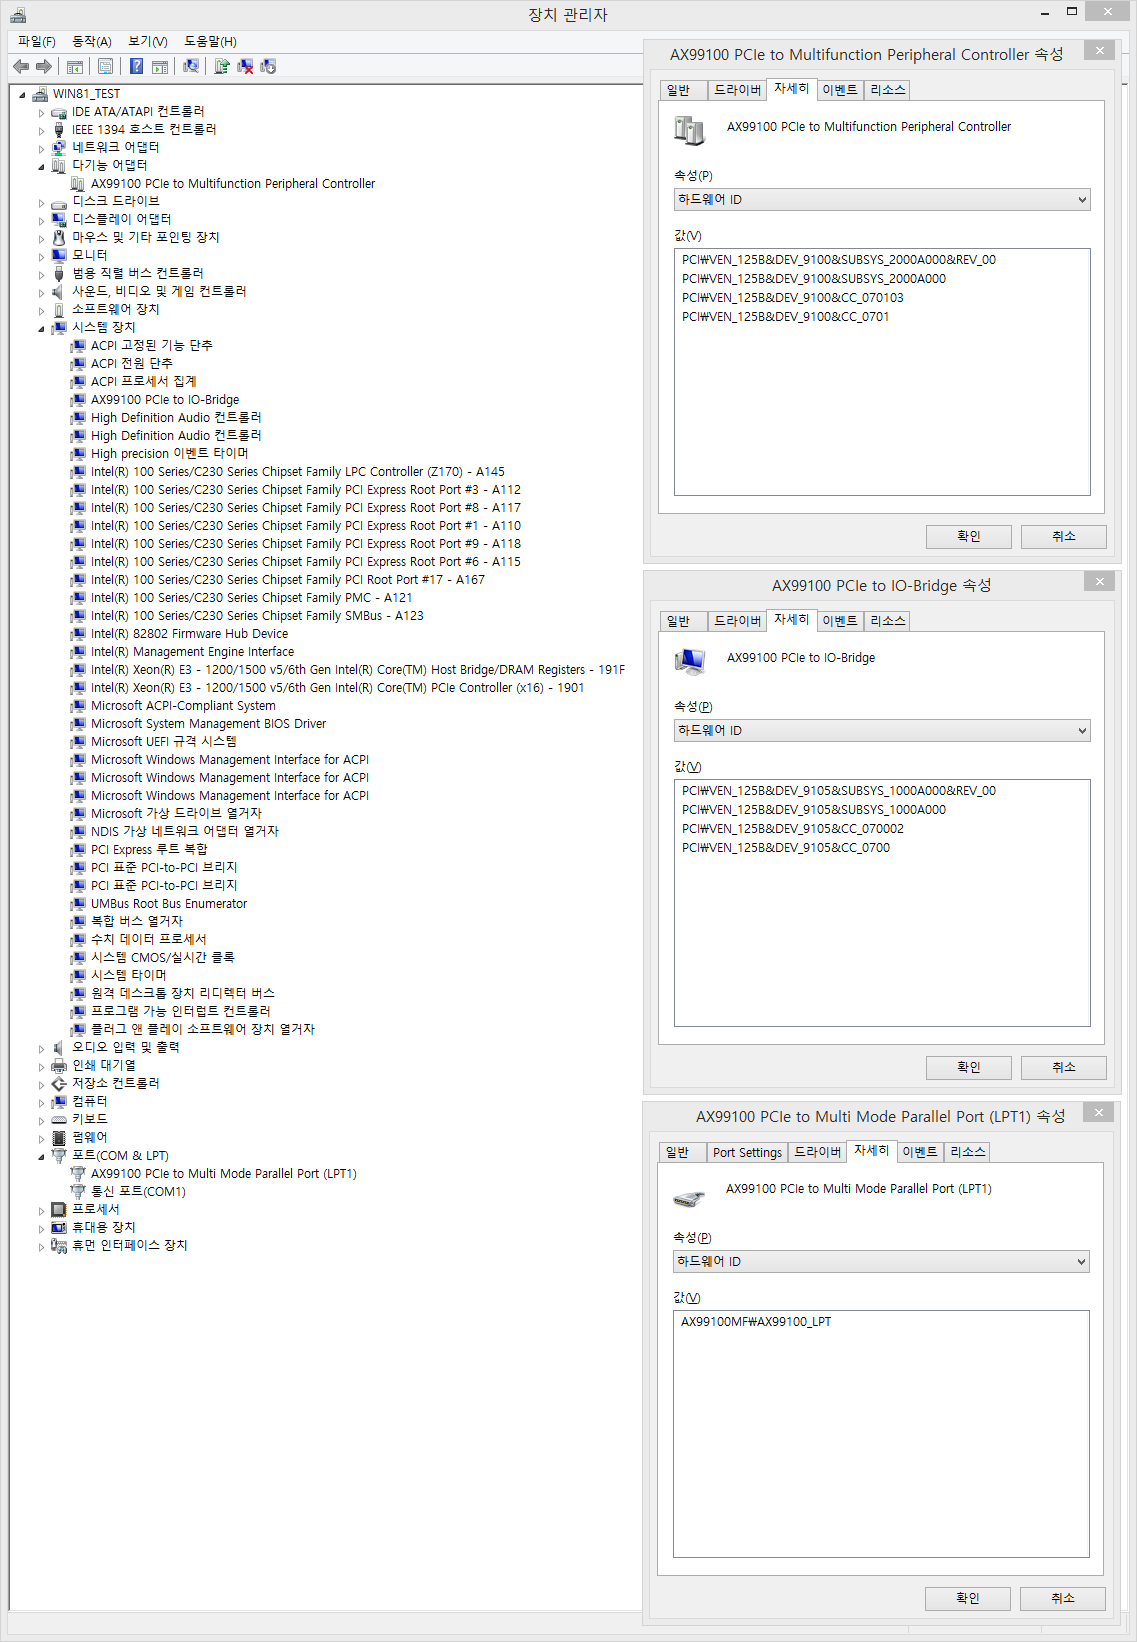Viewport: 1137px width, 1642px height.
Task: Click 확인 in LPT1 properties dialog
Action: (x=968, y=1598)
